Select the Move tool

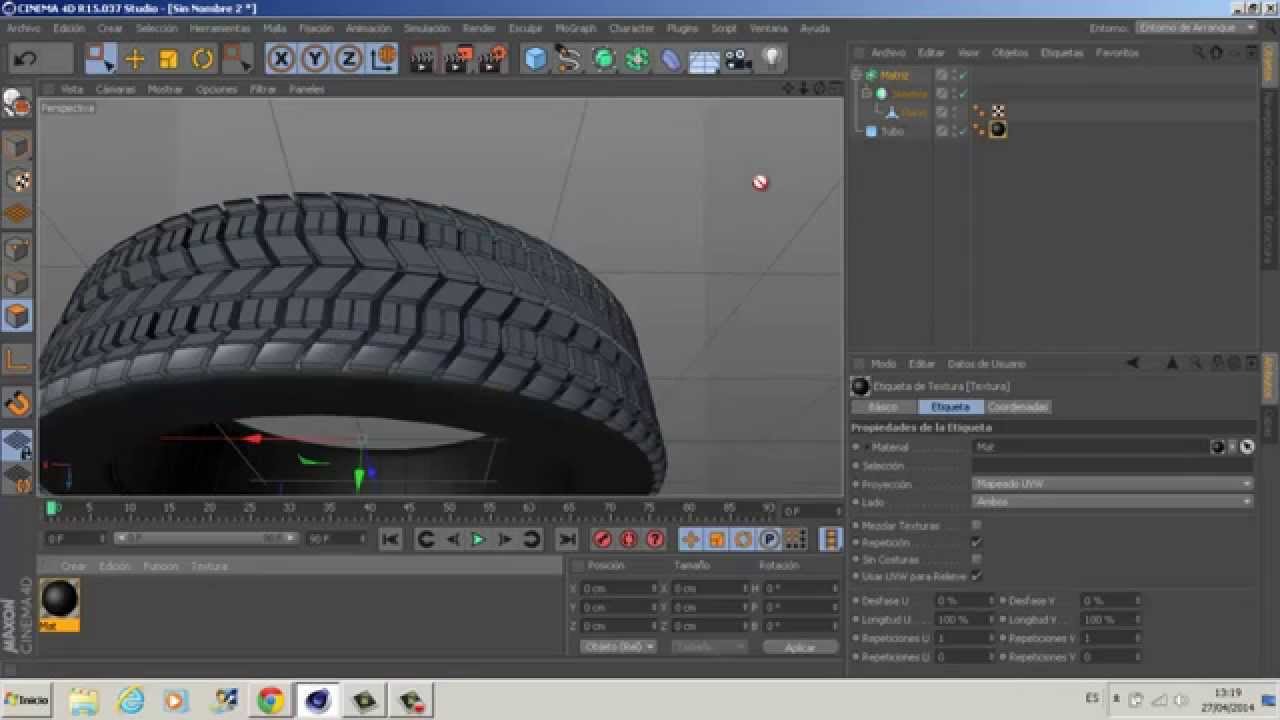coord(134,59)
